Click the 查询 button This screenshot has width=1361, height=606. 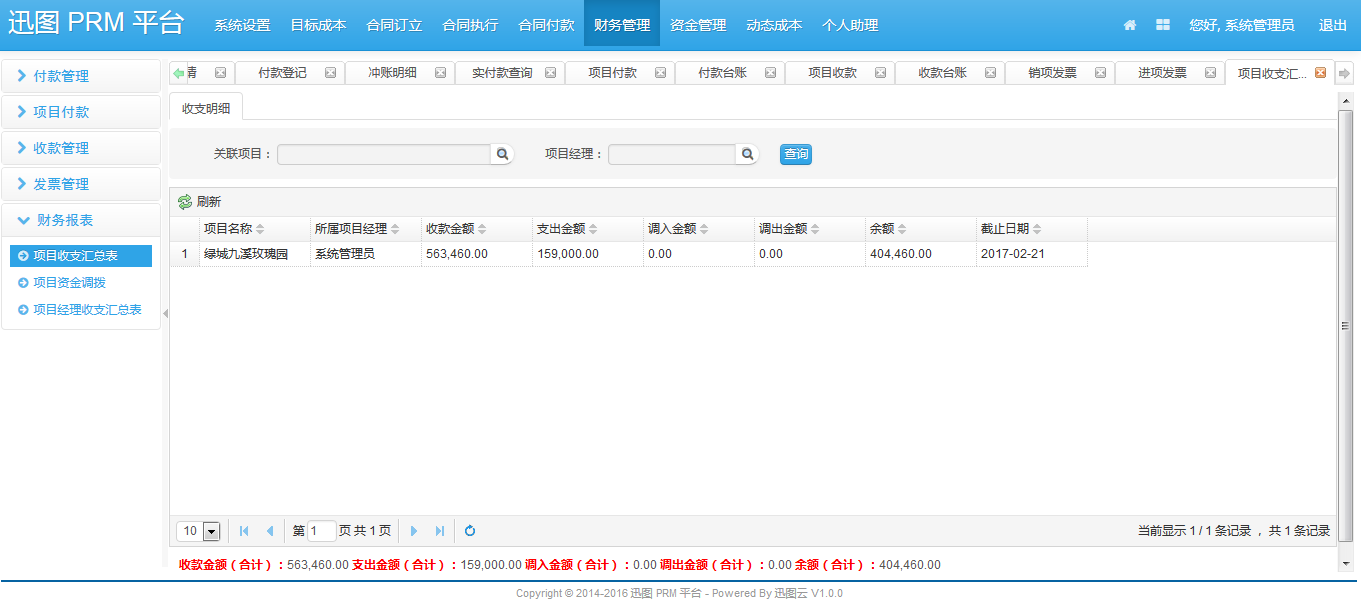[796, 154]
